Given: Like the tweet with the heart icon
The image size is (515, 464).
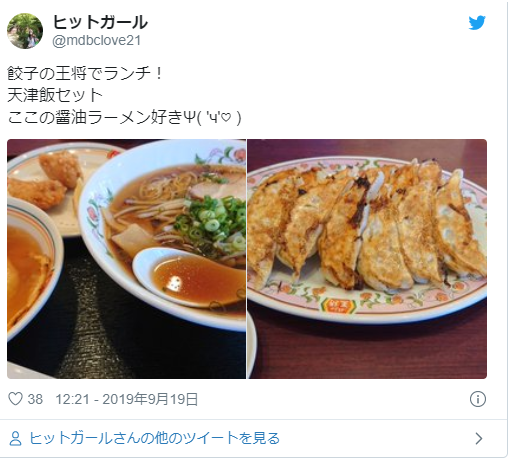Looking at the screenshot, I should [x=15, y=399].
